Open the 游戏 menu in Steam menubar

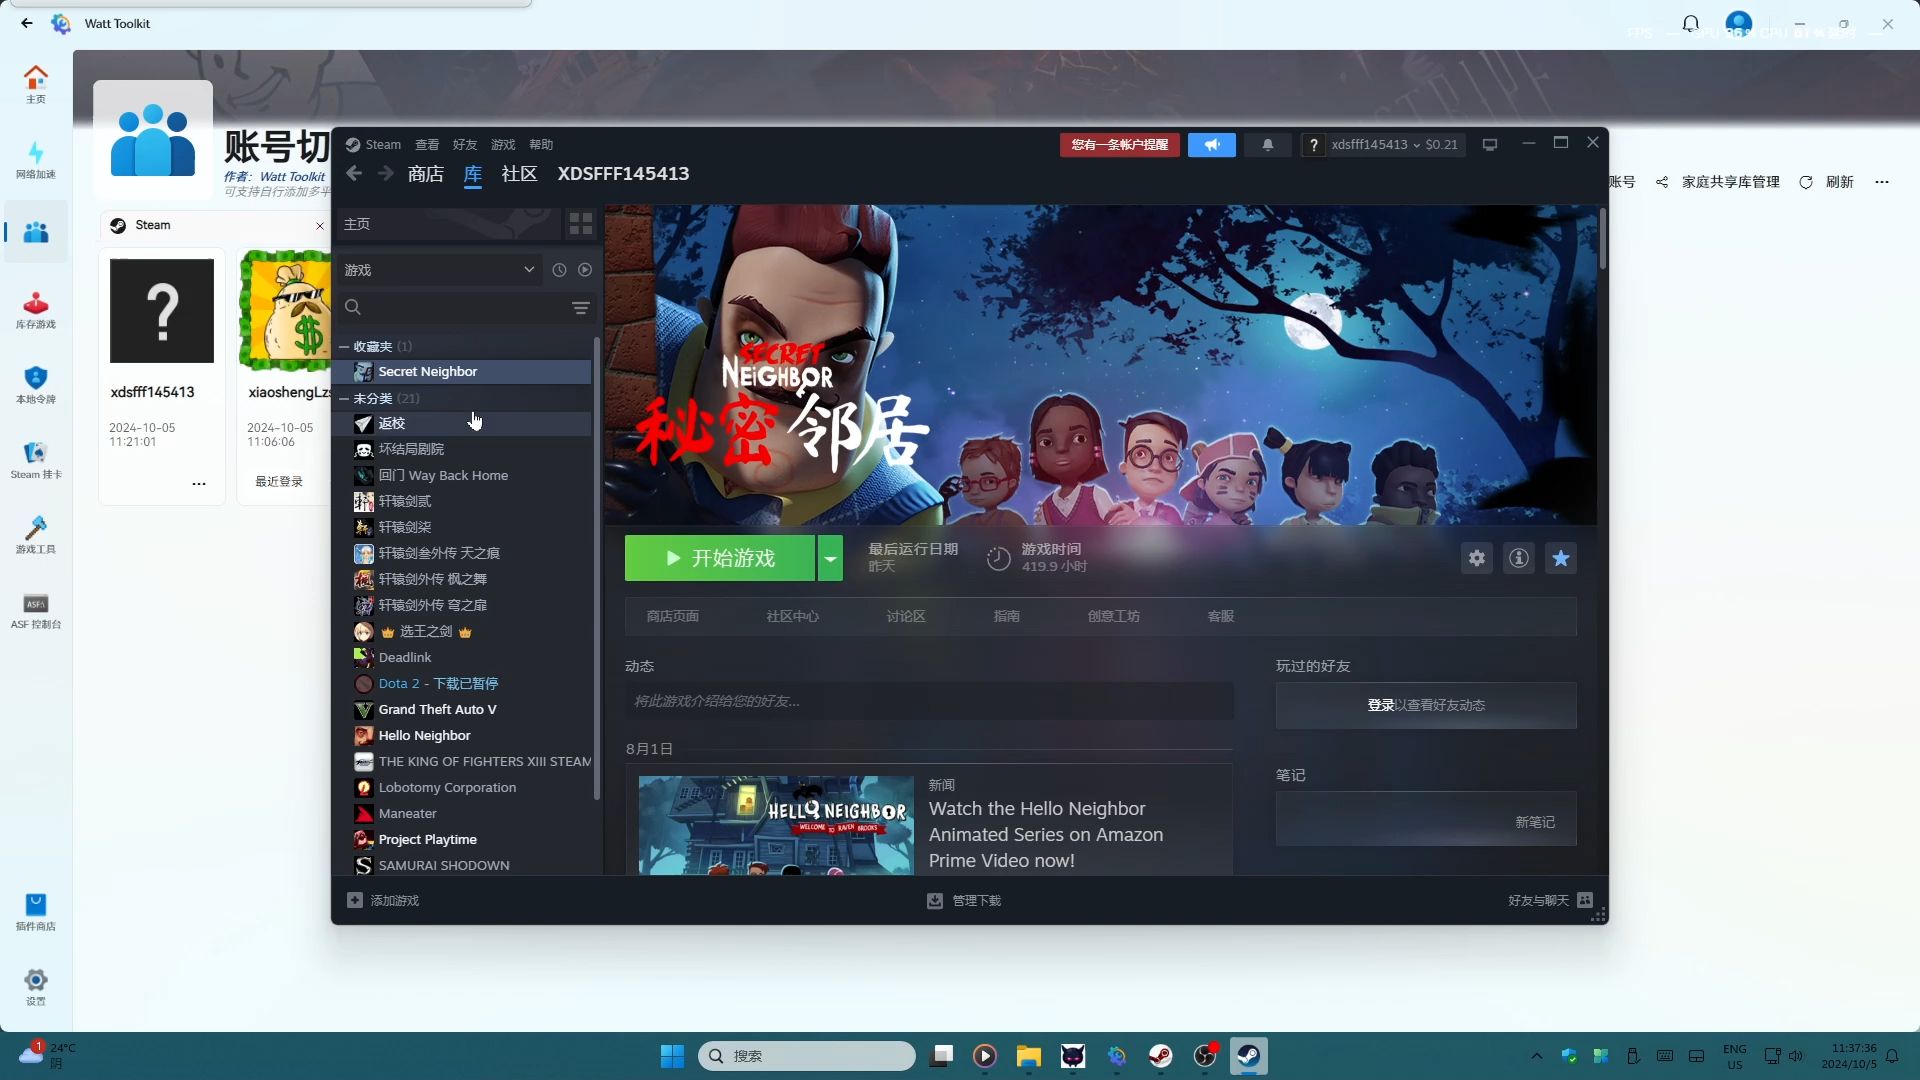[x=503, y=145]
